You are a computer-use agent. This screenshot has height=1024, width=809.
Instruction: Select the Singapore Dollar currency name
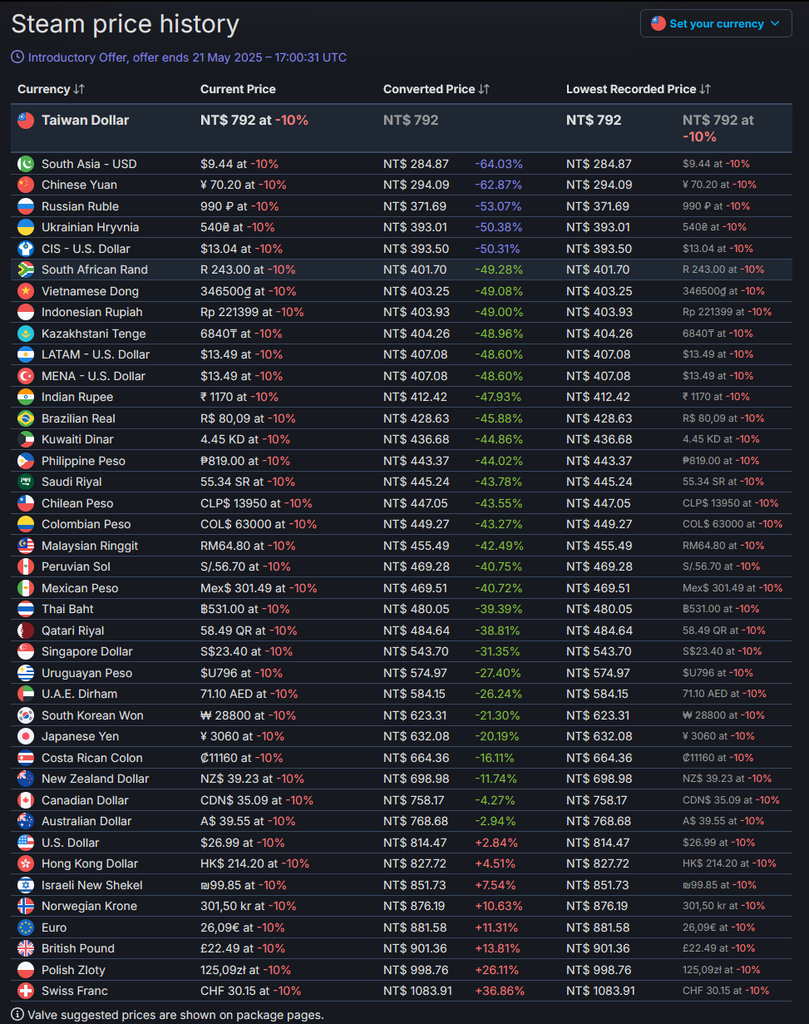click(x=87, y=651)
